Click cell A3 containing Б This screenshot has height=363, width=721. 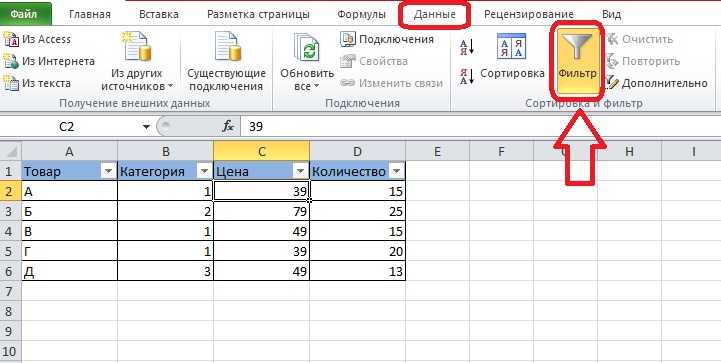pyautogui.click(x=69, y=211)
